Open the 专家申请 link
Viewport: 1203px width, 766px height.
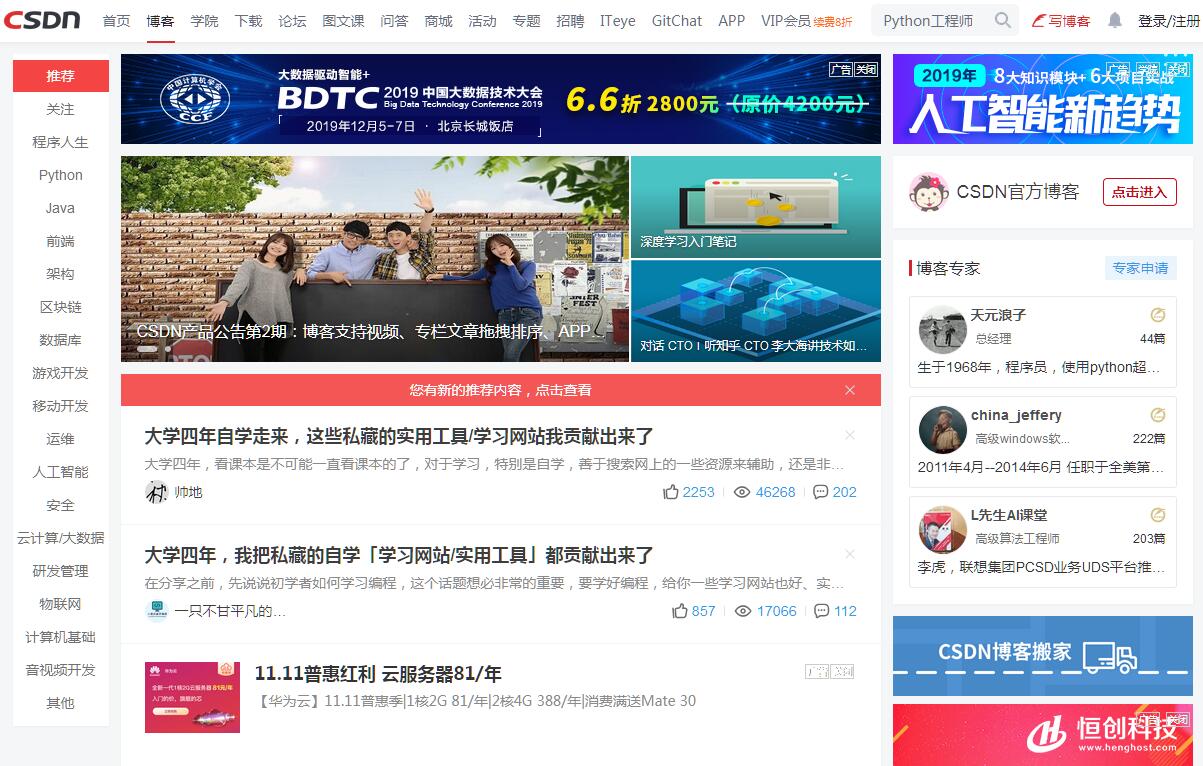click(x=1140, y=268)
